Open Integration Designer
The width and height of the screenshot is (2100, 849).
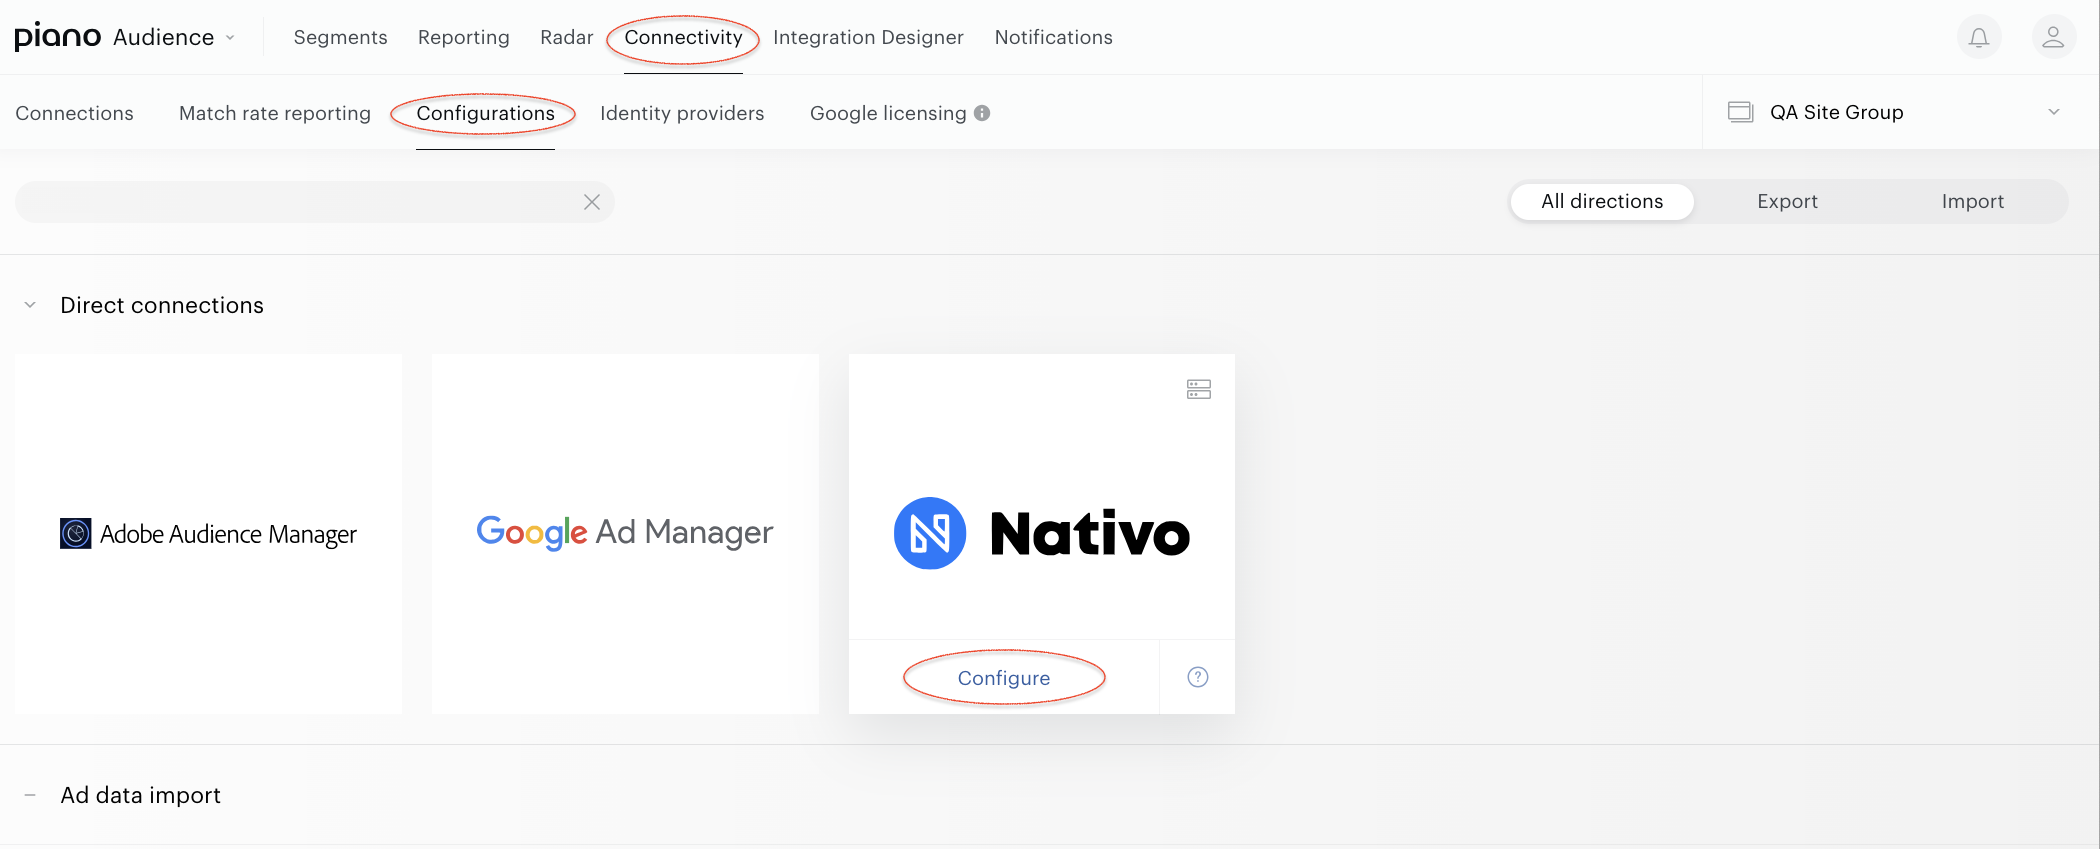click(868, 37)
